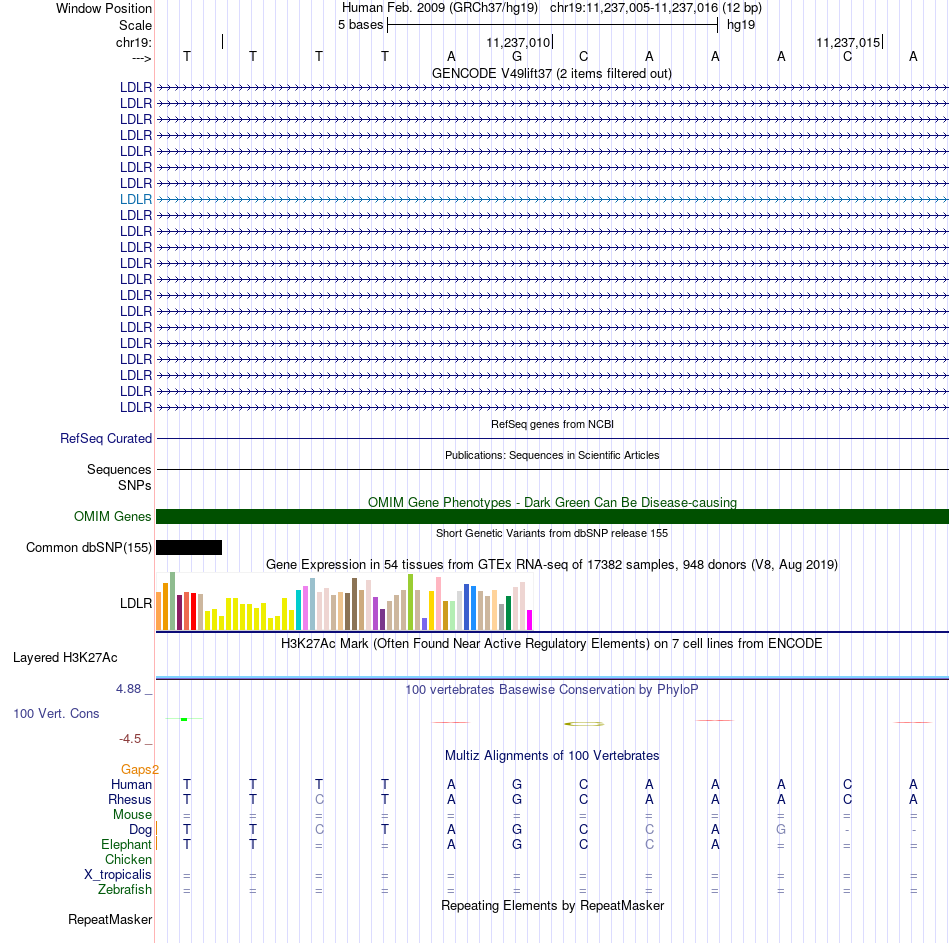The height and width of the screenshot is (943, 950).
Task: Click the magenta bar ending GTEx chart
Action: [530, 620]
